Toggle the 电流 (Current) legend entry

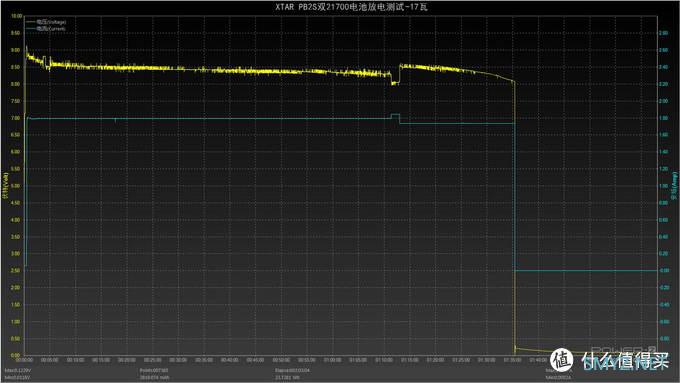click(51, 29)
